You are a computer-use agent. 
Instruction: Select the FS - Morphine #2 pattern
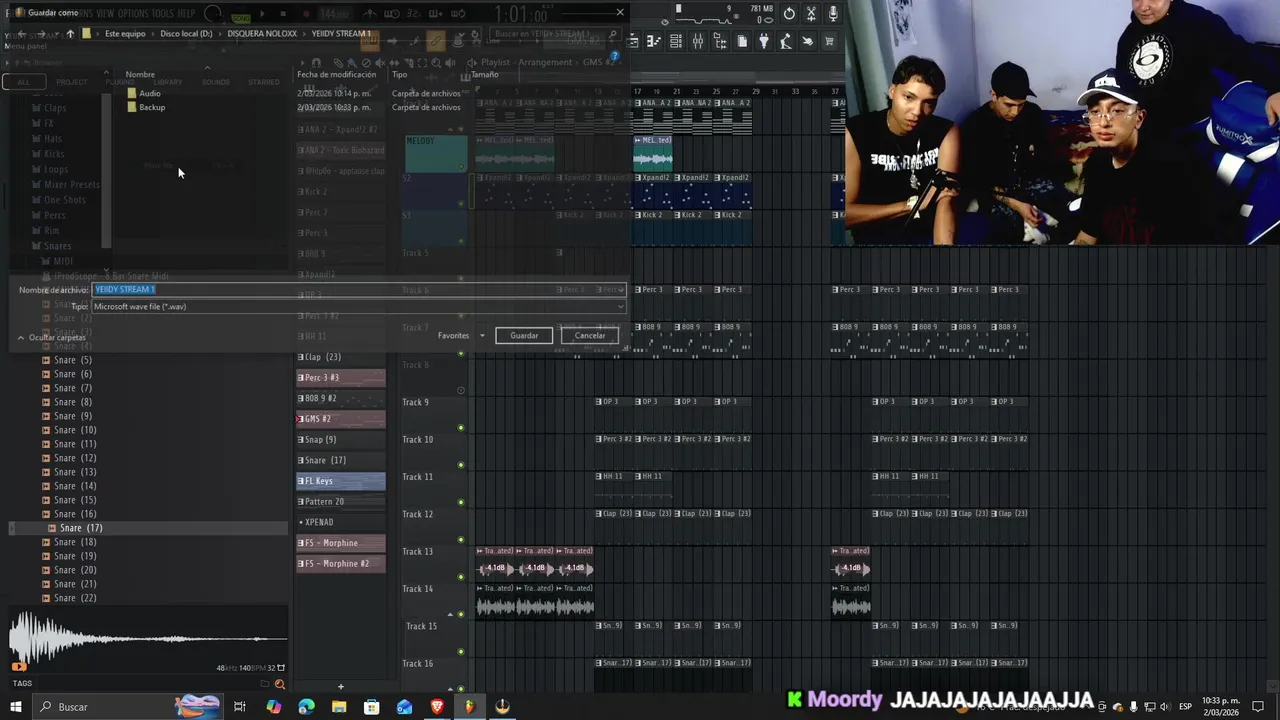(x=341, y=564)
